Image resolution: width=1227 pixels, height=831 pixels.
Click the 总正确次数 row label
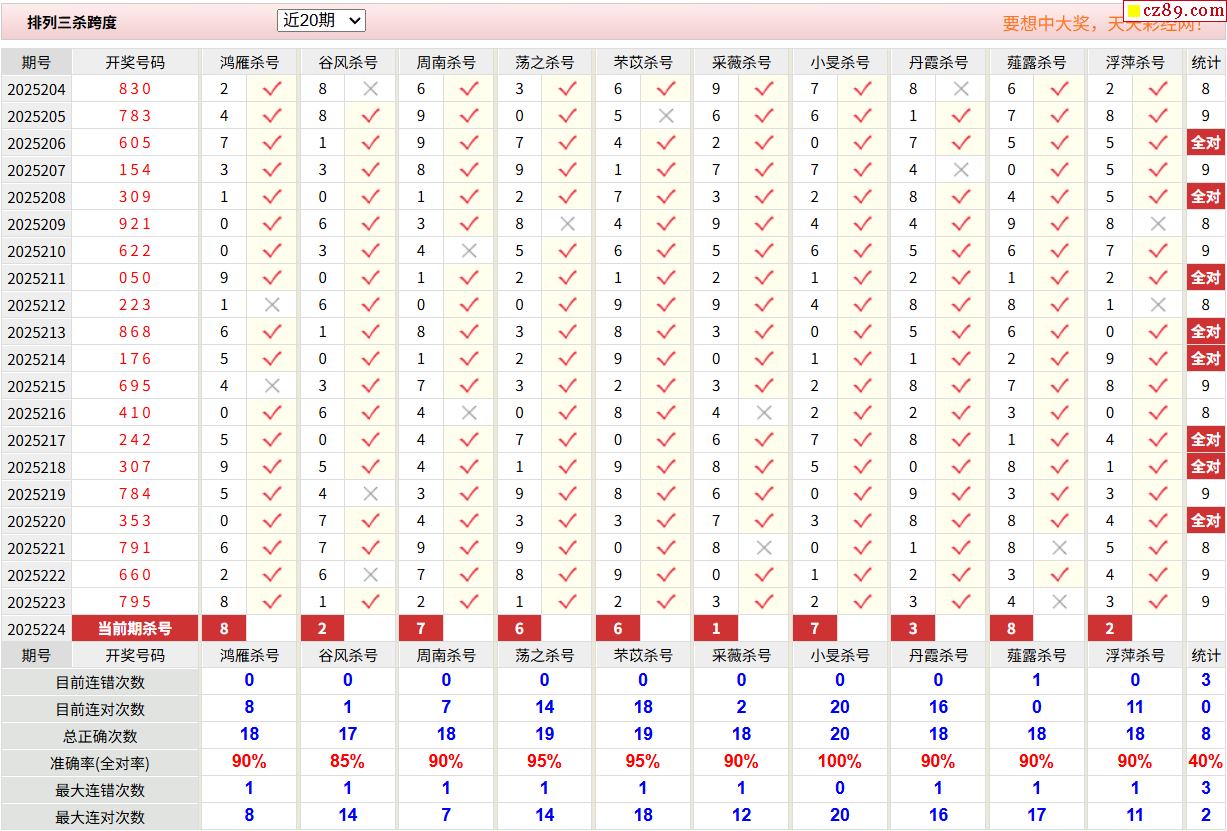coord(100,736)
